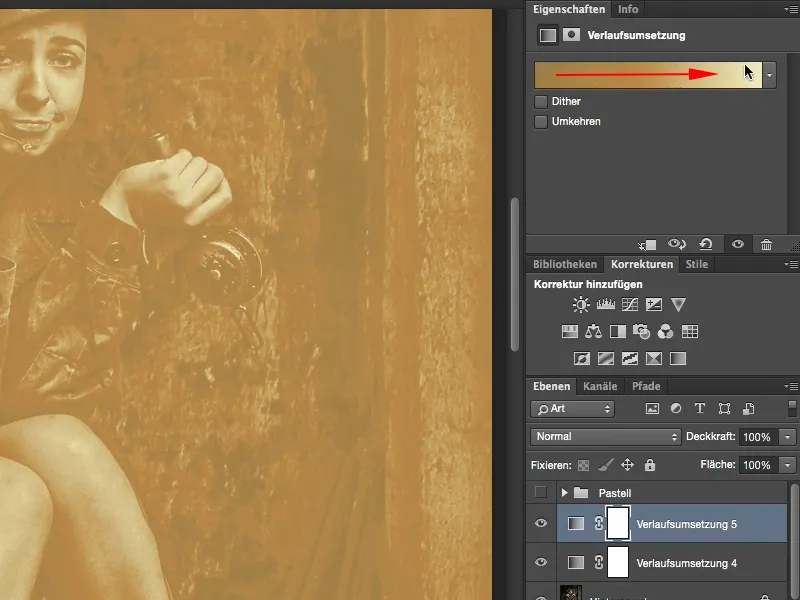Image resolution: width=800 pixels, height=600 pixels.
Task: Open the gradient picker dropdown arrow
Action: [x=768, y=74]
